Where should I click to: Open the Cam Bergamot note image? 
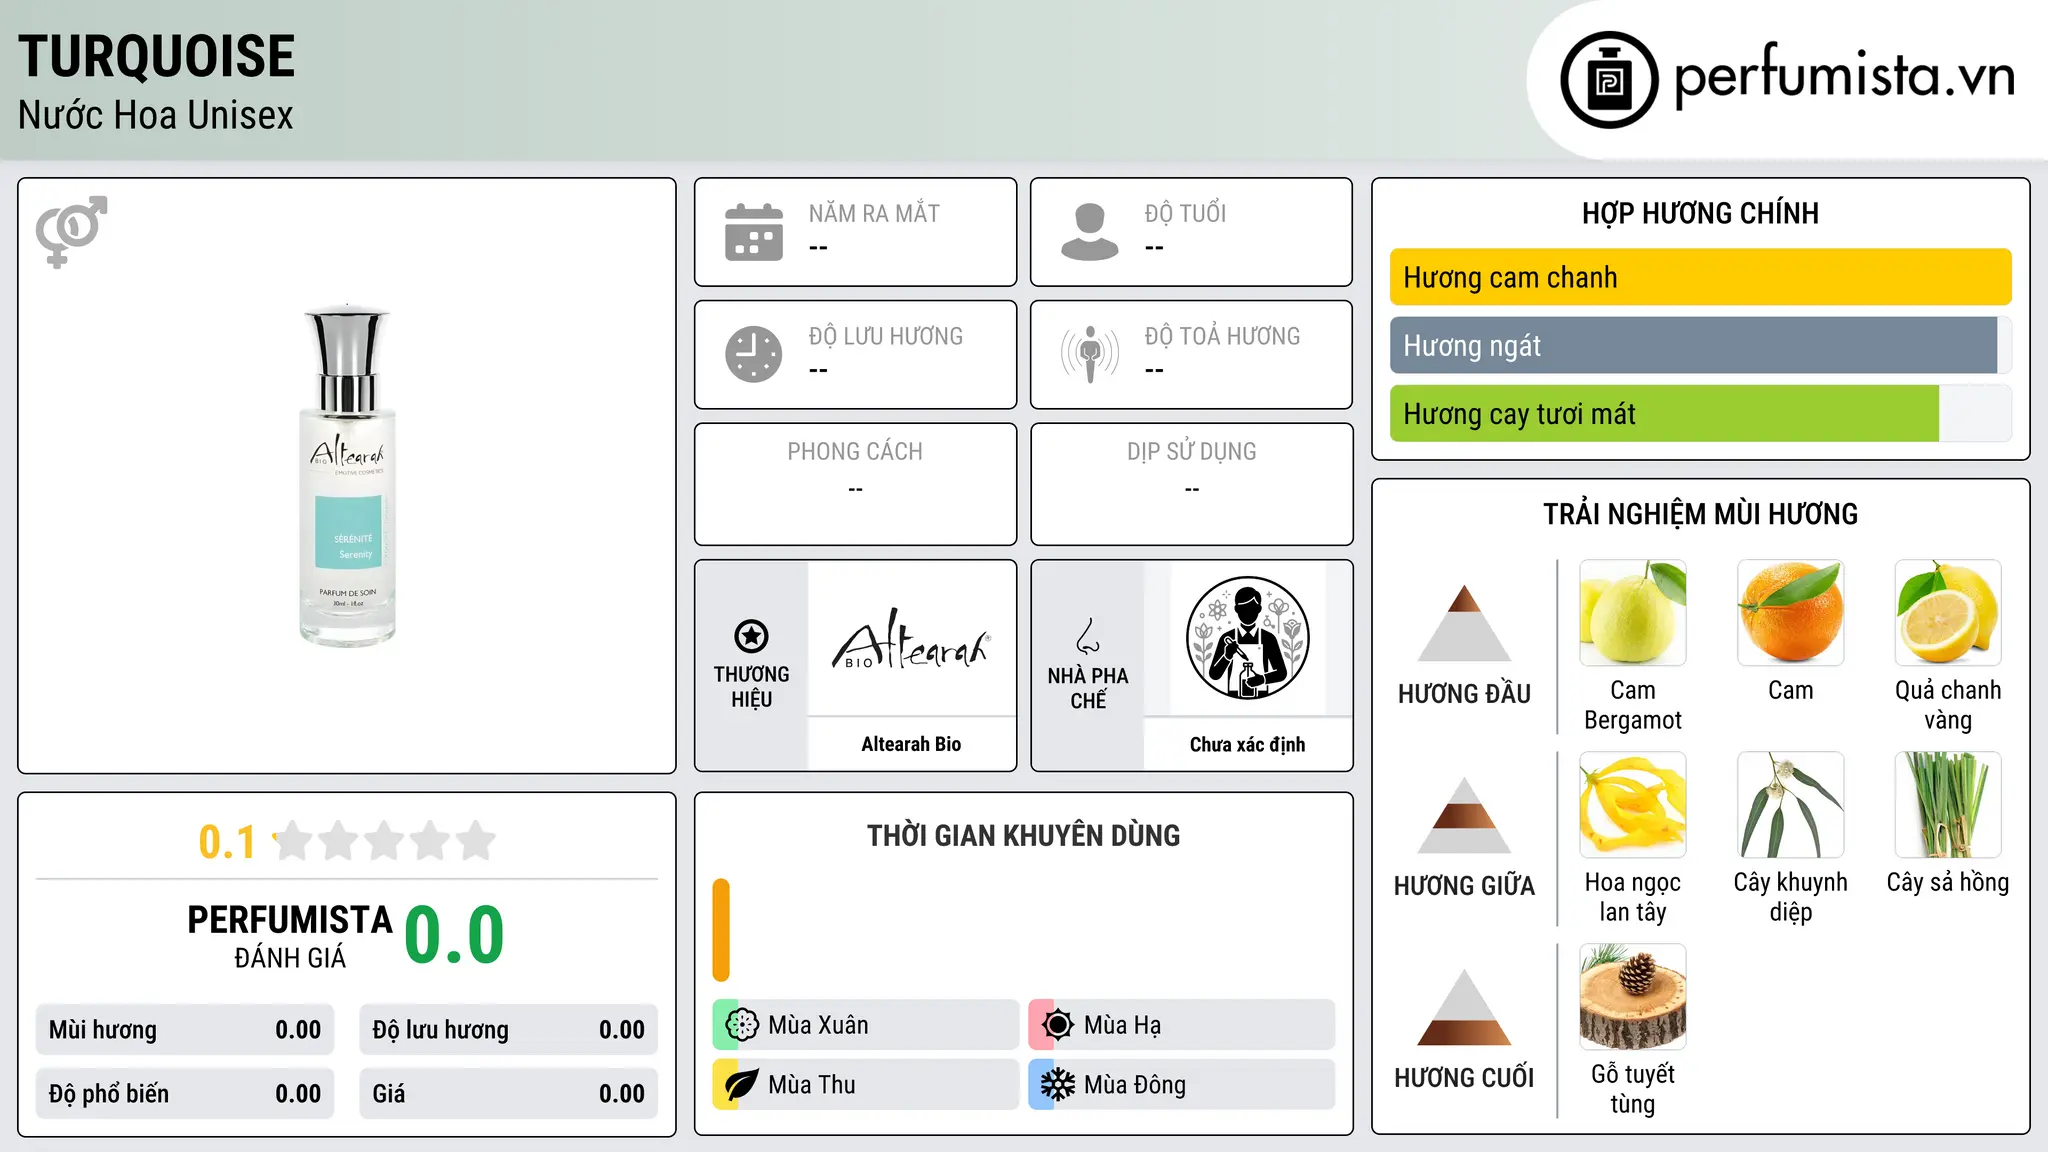click(1633, 613)
